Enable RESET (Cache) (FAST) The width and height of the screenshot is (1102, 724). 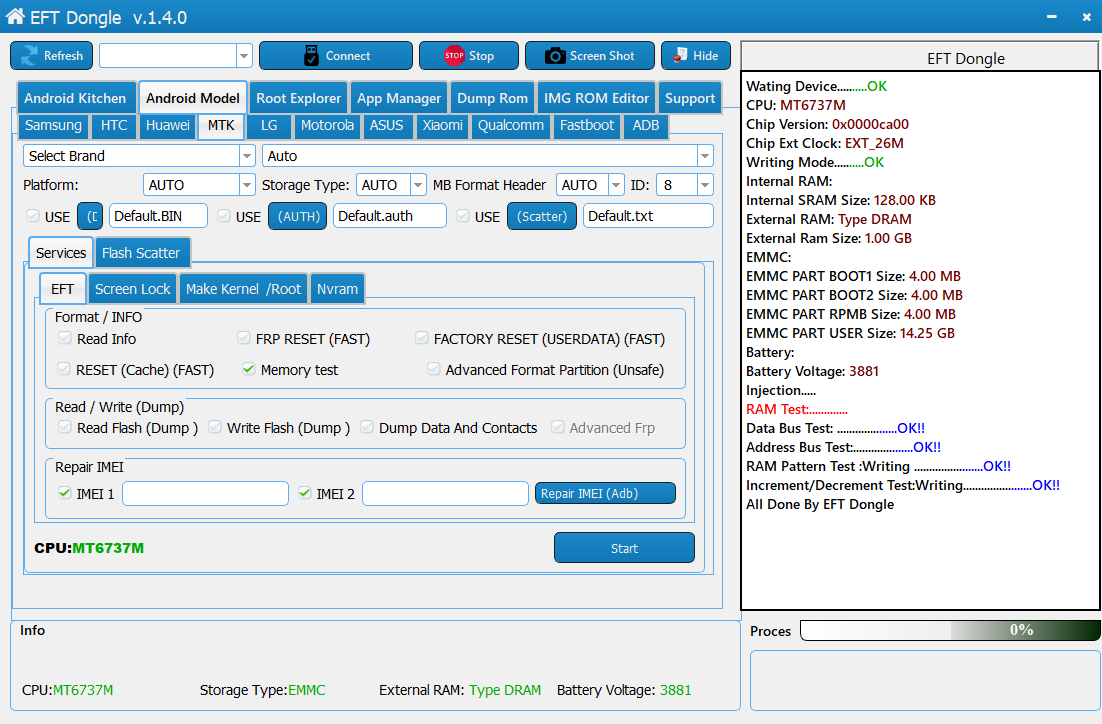[x=64, y=369]
